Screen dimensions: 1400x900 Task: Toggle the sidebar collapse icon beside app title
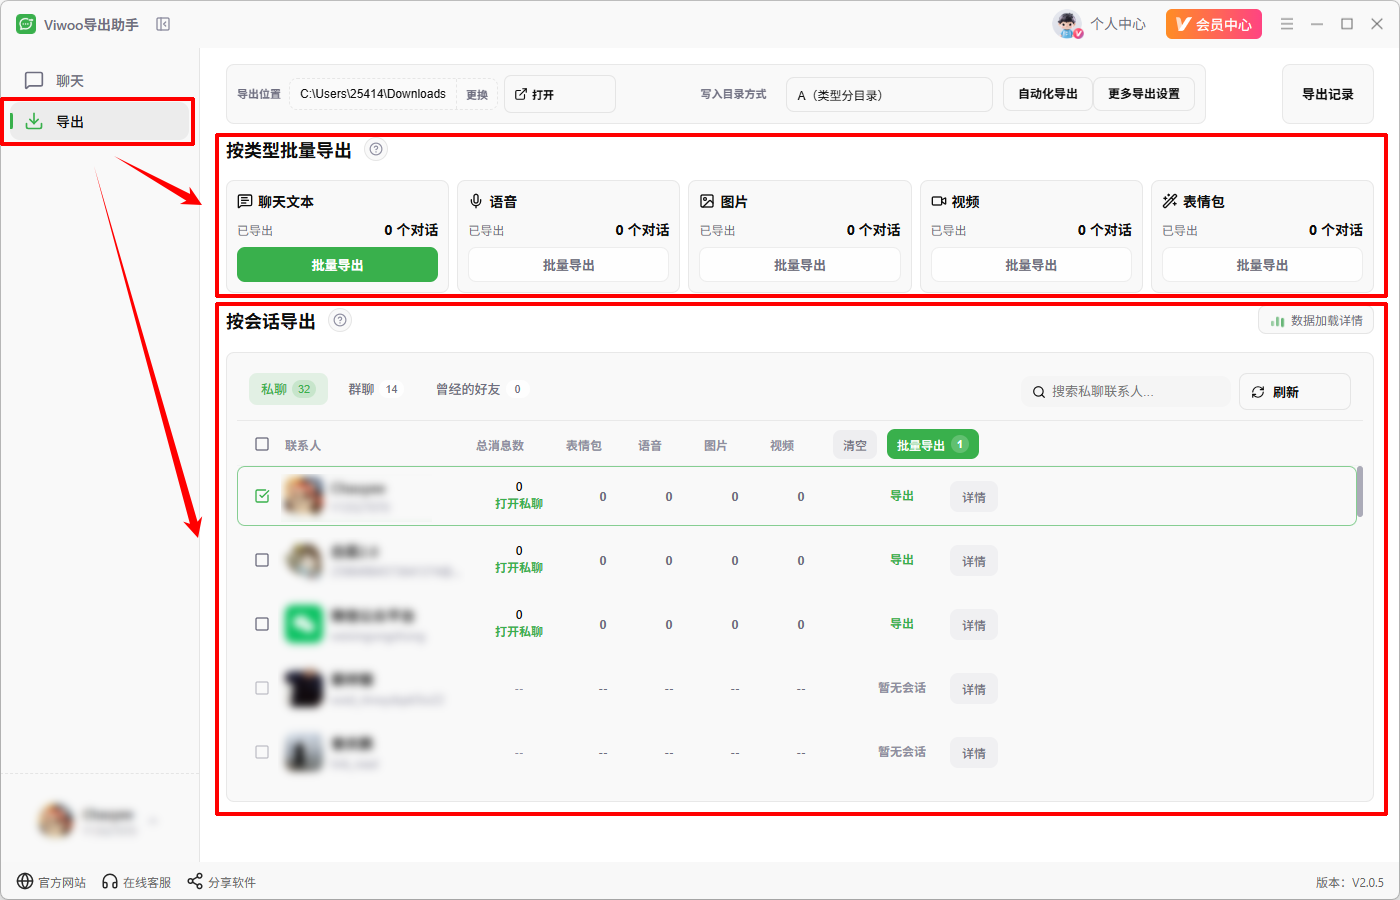pos(163,24)
